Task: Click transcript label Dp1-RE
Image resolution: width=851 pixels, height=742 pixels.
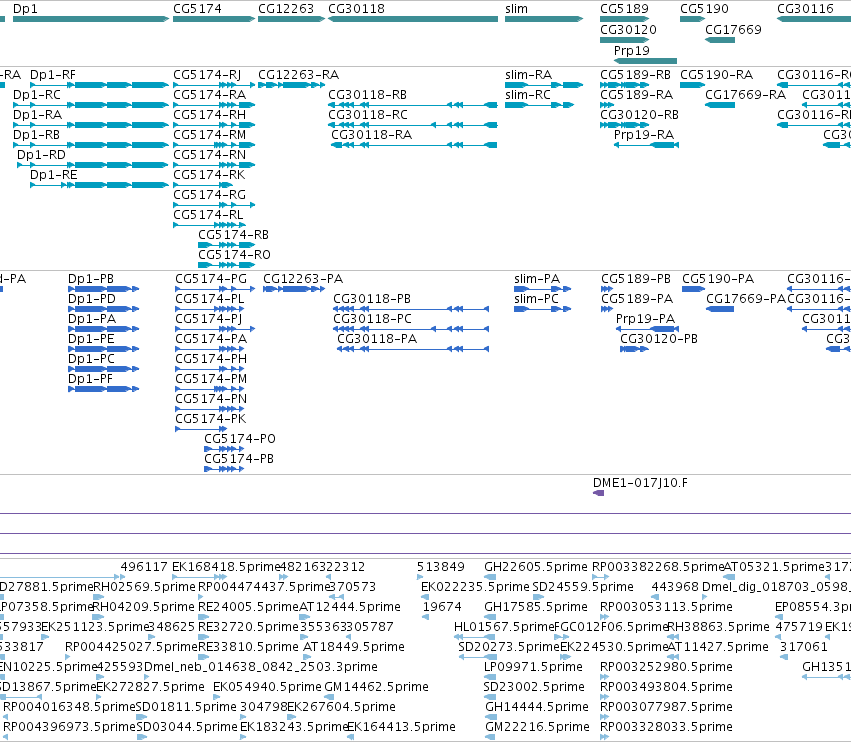Action: [54, 175]
